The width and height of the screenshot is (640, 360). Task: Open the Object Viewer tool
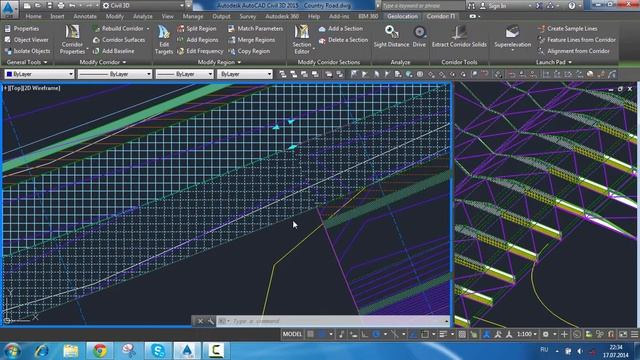27,40
